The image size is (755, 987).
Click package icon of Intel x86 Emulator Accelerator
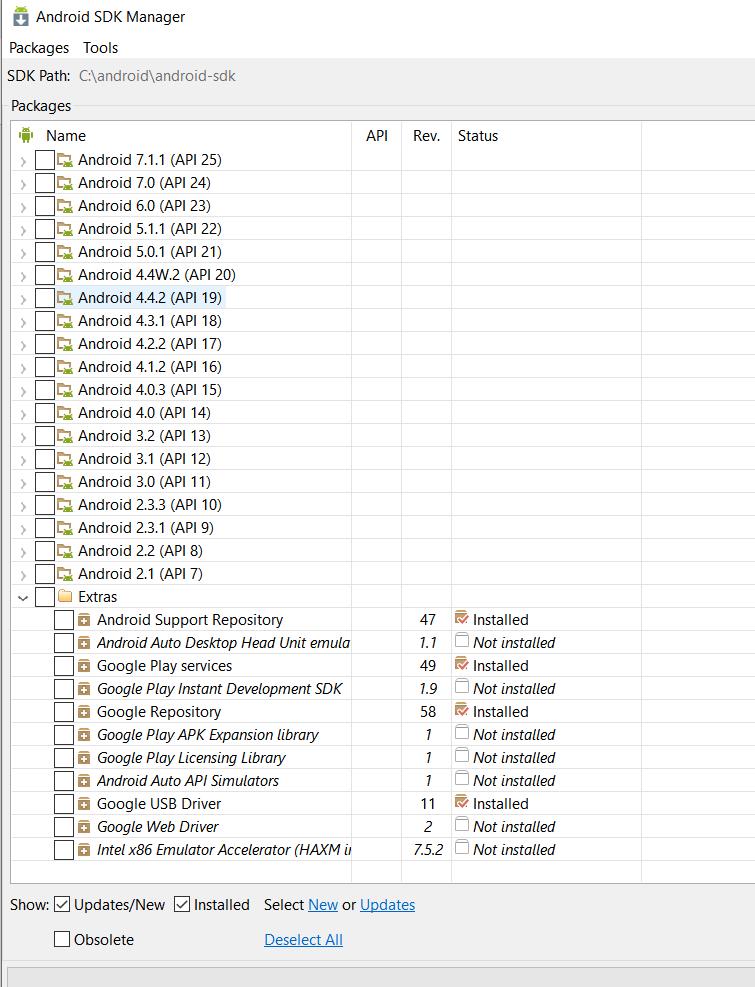click(x=84, y=850)
